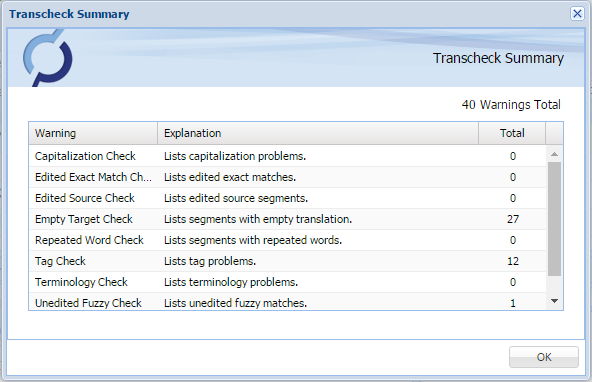
Task: Click the 'Lists tag problems.' explanation cell
Action: 210,261
